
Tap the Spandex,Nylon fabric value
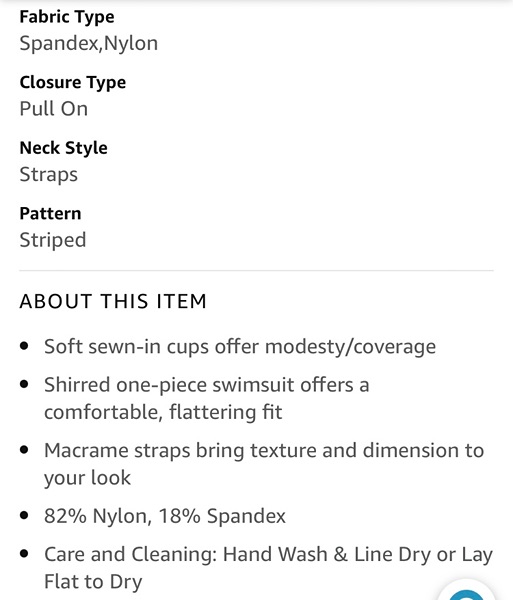click(89, 43)
